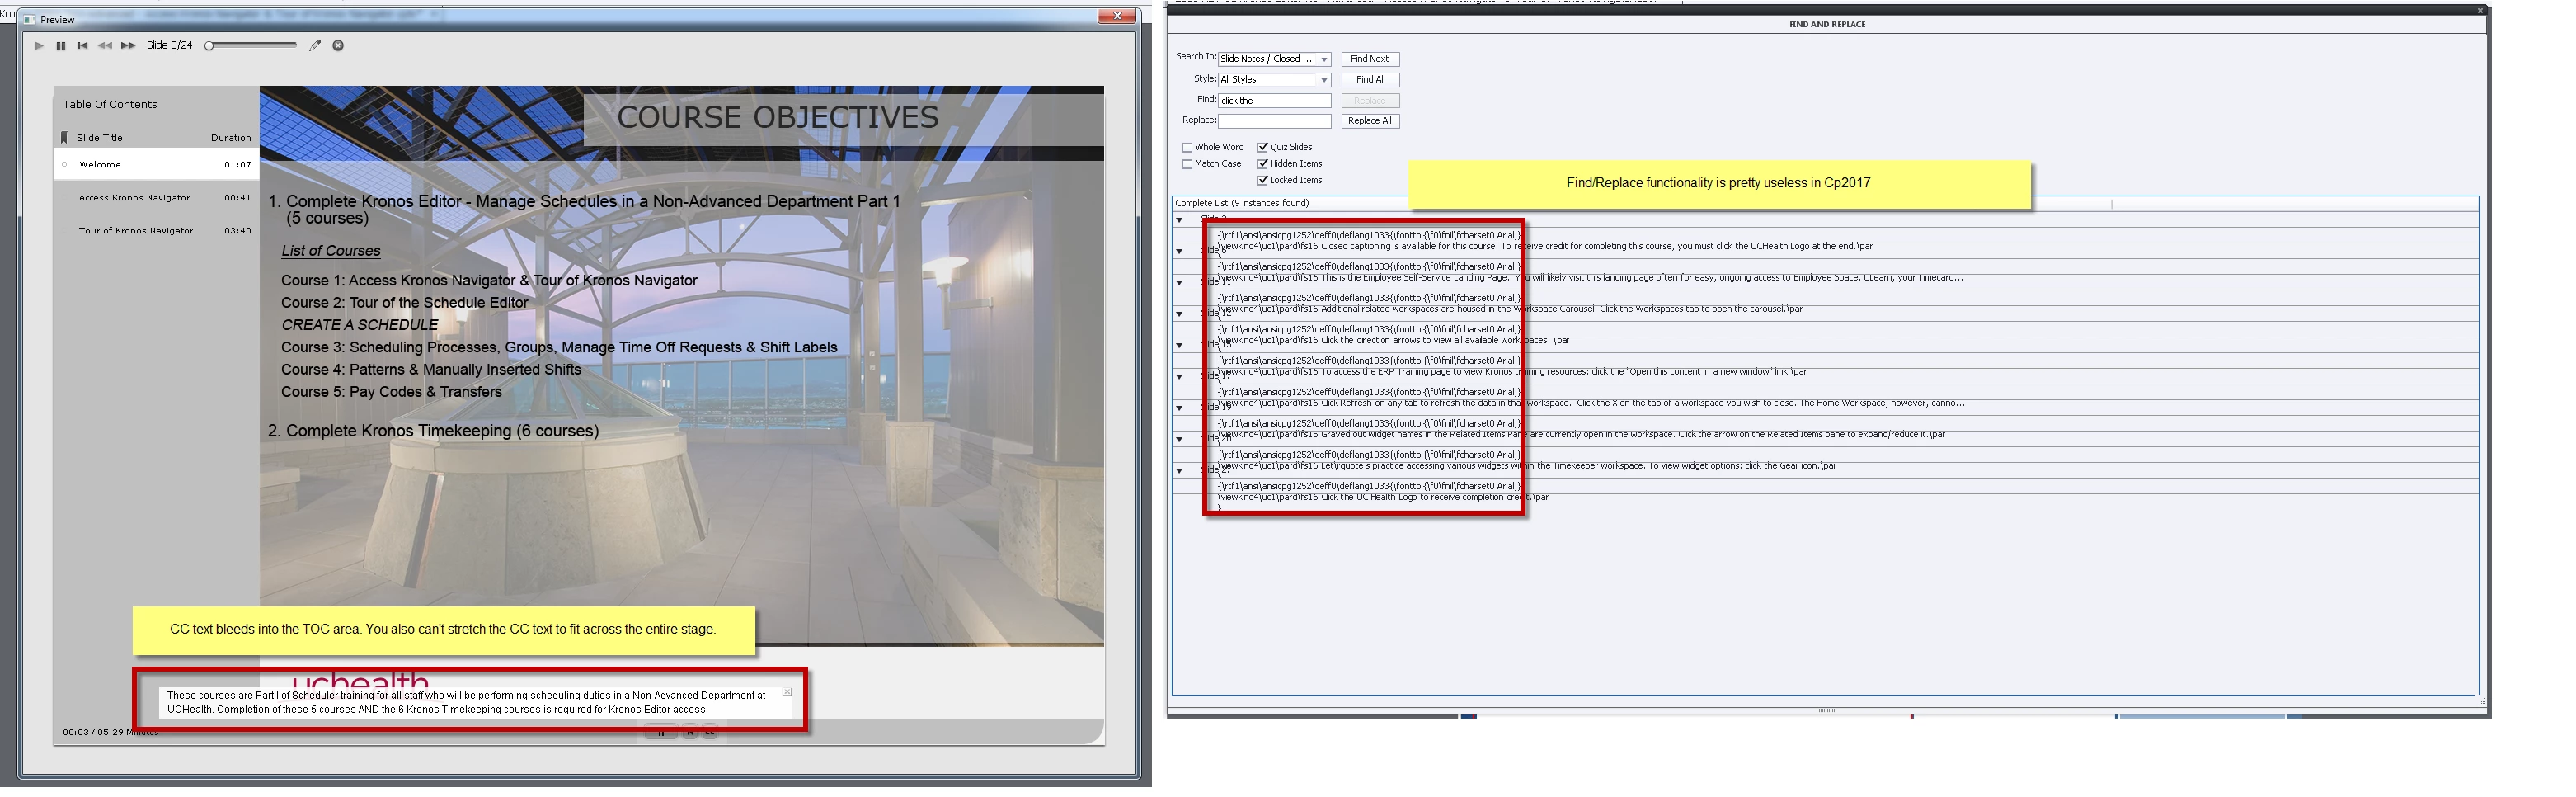Viewport: 2576px width, 797px height.
Task: Select the Welcome entry in the Table of Contents
Action: 156,164
